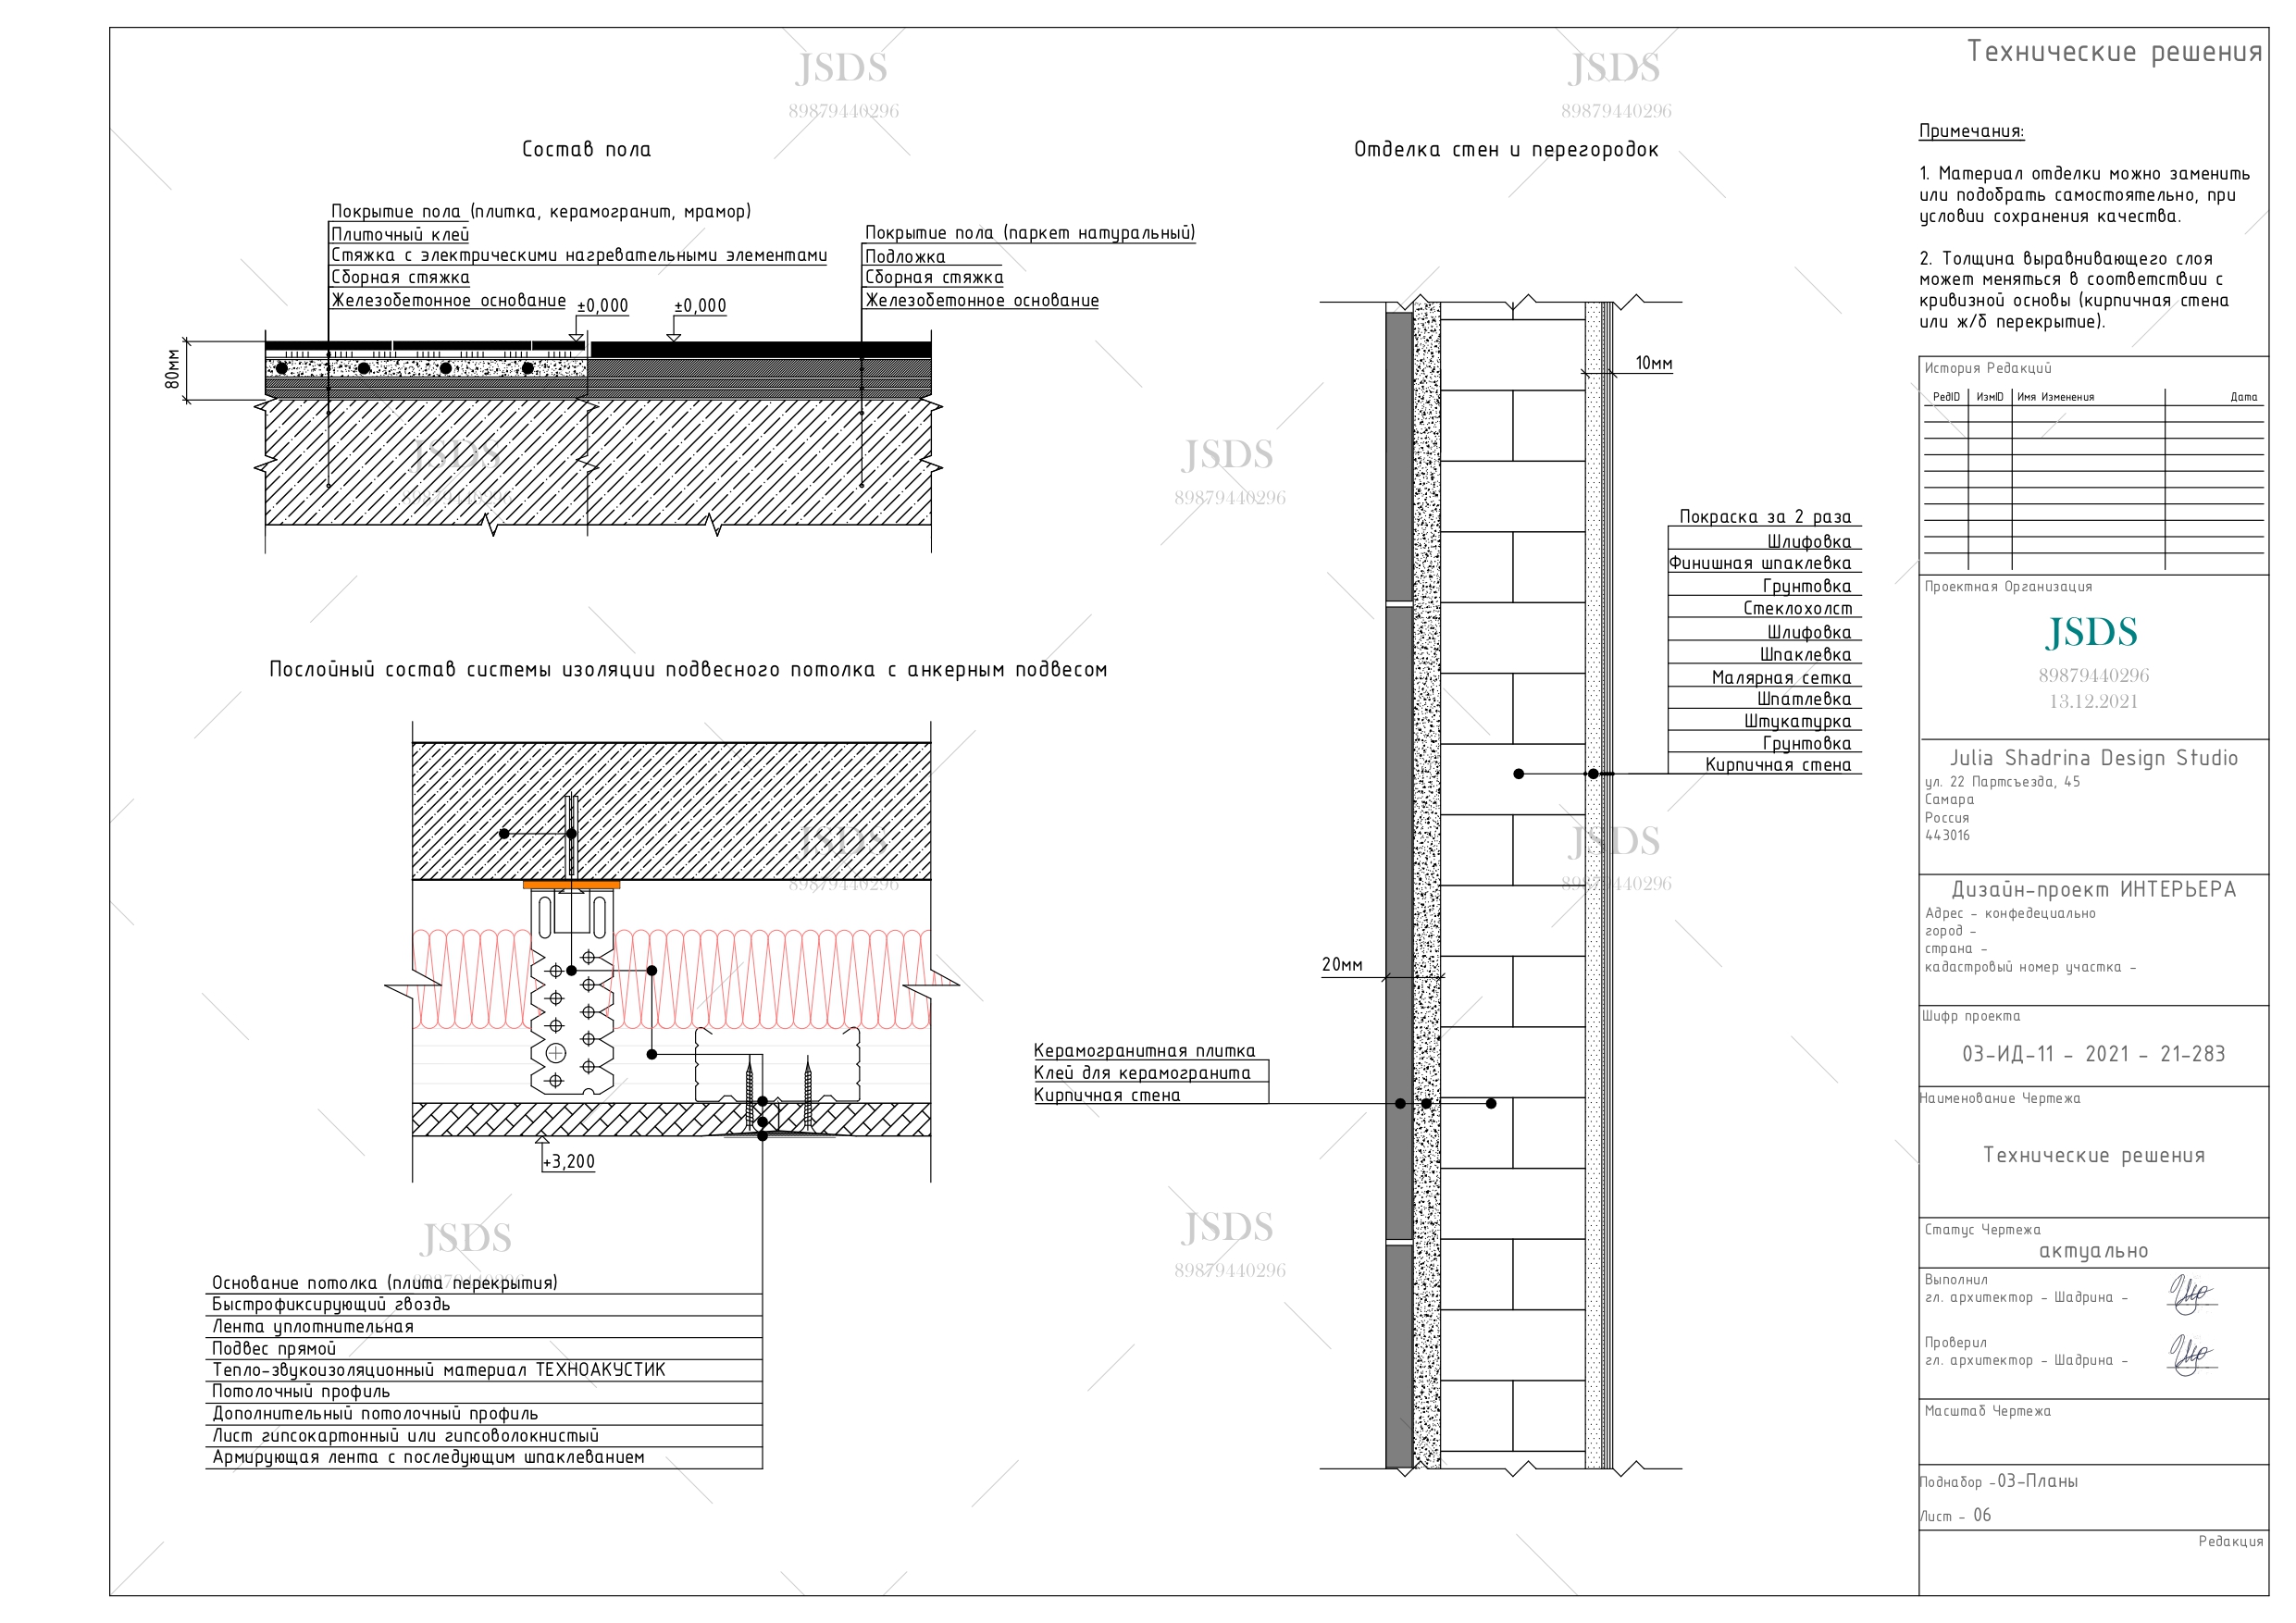The image size is (2296, 1623).
Task: Select the Плиточный клей floor layer label
Action: click(x=400, y=235)
